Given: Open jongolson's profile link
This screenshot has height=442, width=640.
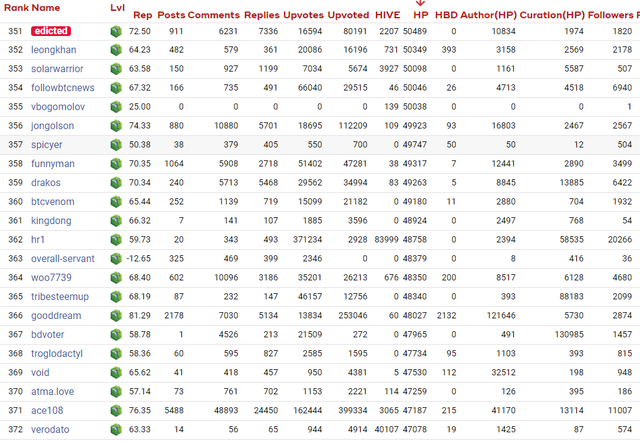Looking at the screenshot, I should pyautogui.click(x=53, y=126).
